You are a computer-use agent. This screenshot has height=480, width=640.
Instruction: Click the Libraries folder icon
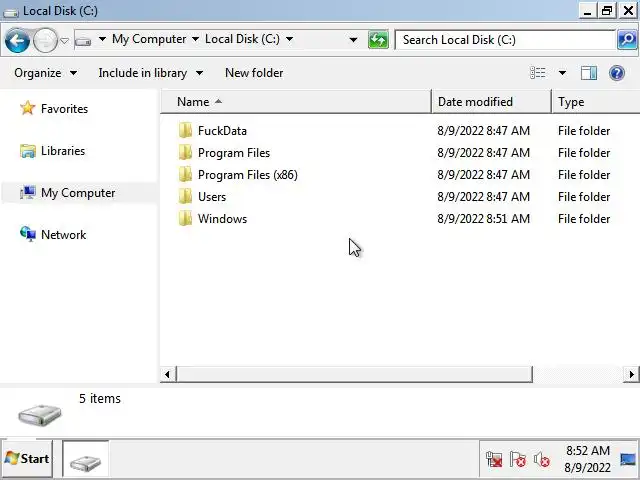(x=28, y=151)
